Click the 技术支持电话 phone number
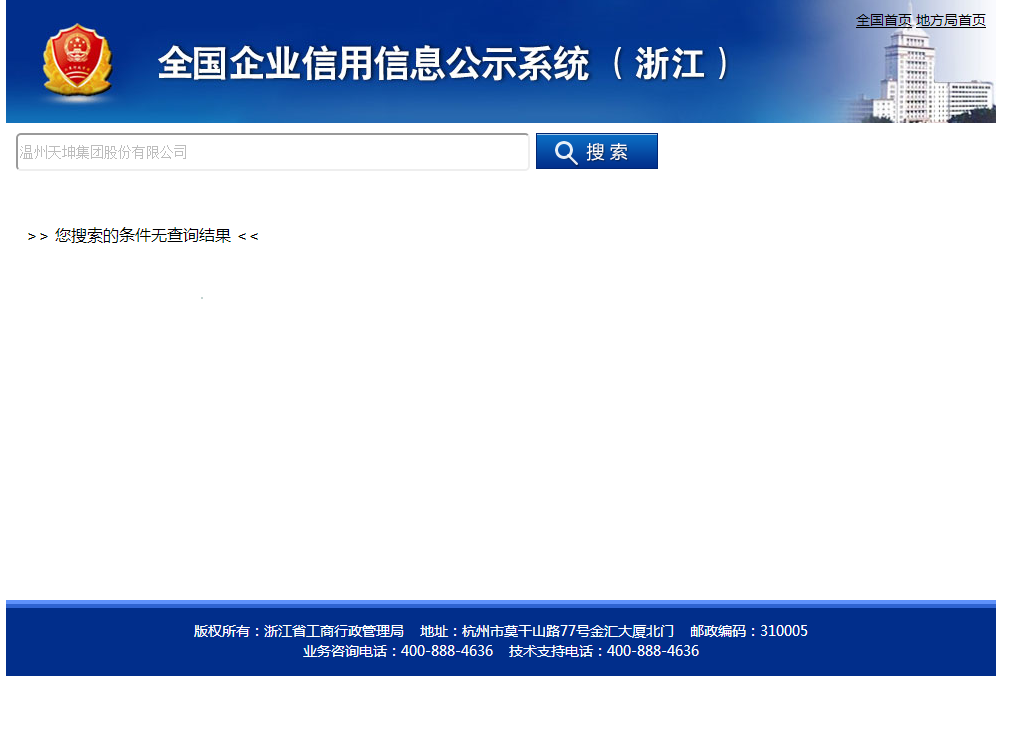 pyautogui.click(x=603, y=651)
